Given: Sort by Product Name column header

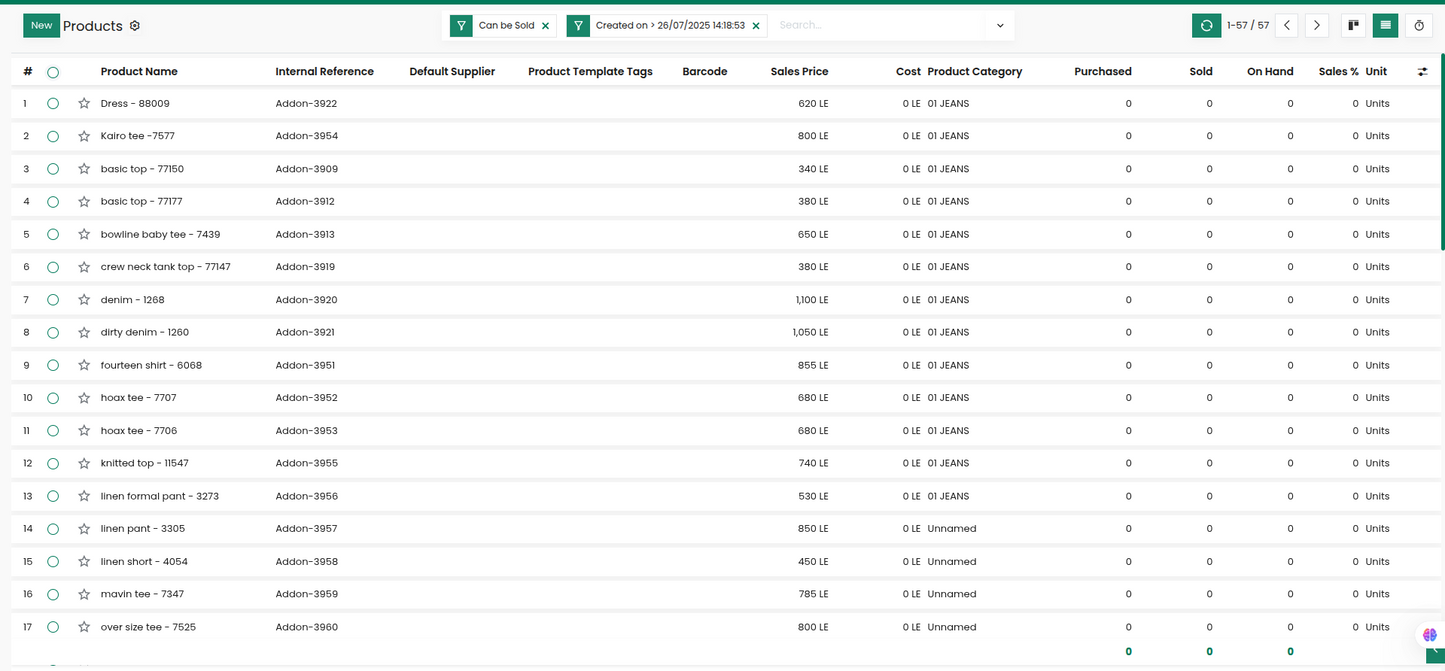Looking at the screenshot, I should (x=139, y=72).
